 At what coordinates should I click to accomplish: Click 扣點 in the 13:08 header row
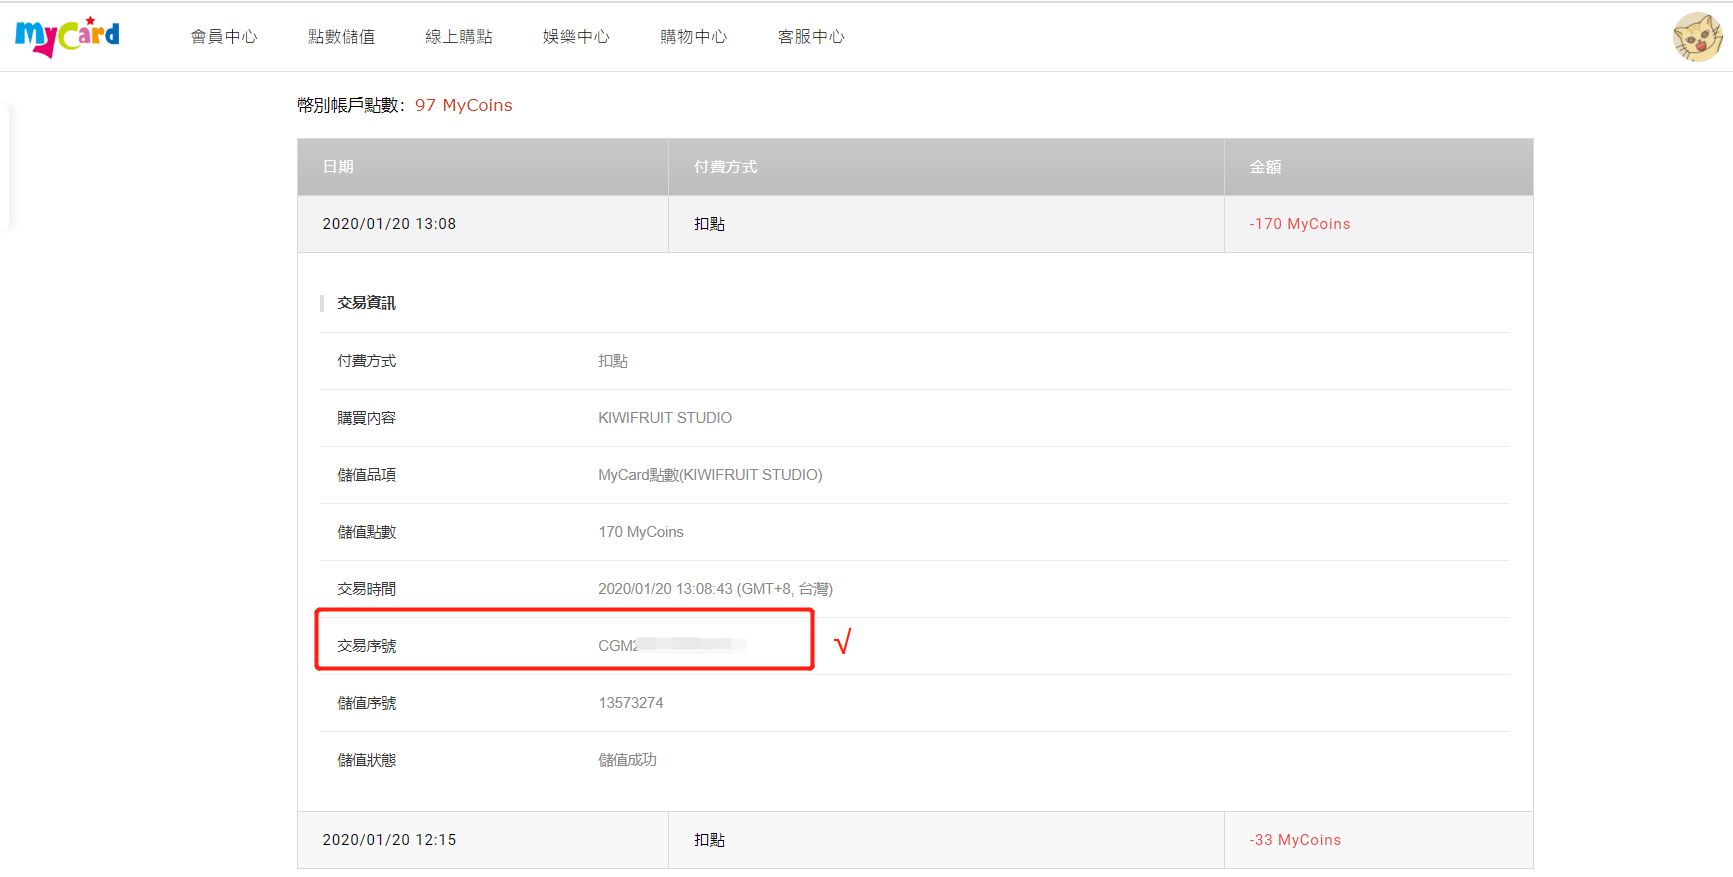[x=709, y=224]
